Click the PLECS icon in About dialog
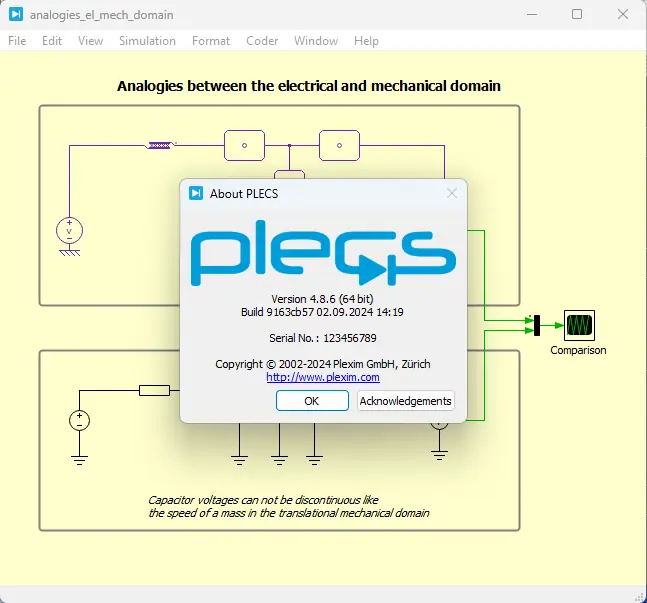The width and height of the screenshot is (647, 603). pos(196,193)
